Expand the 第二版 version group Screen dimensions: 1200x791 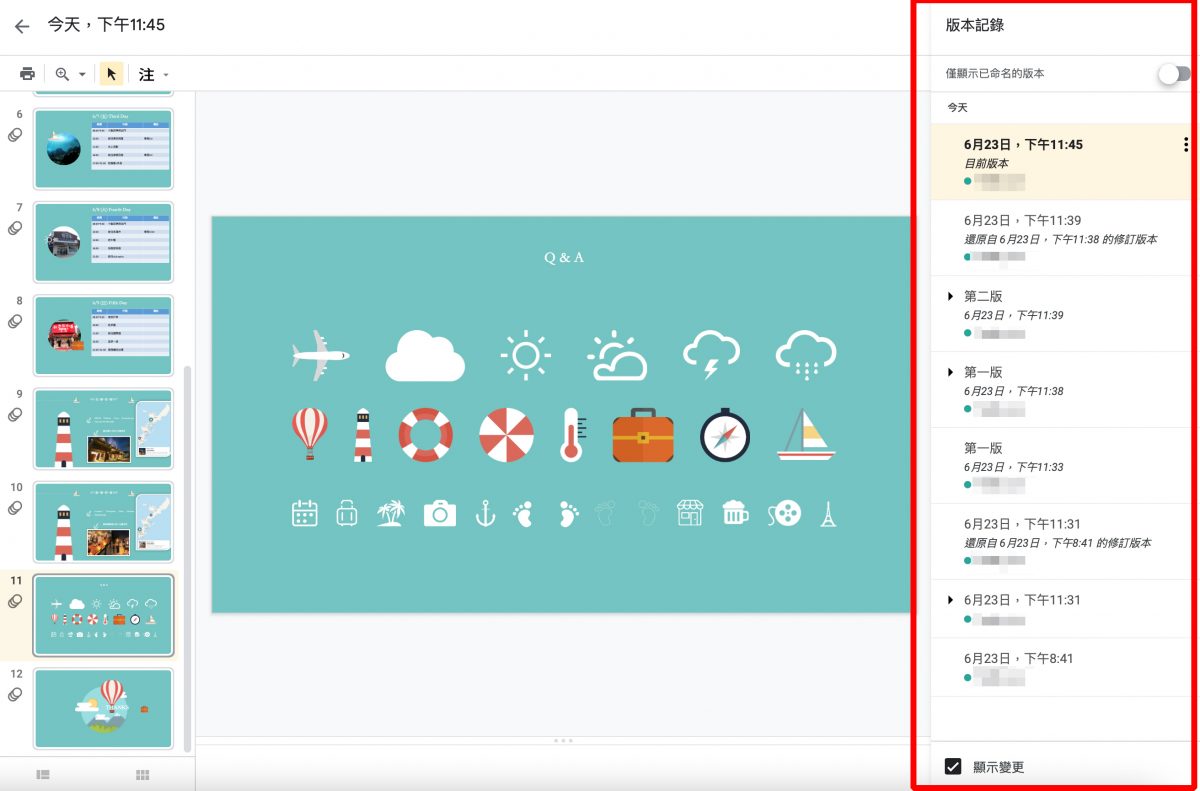pyautogui.click(x=950, y=296)
